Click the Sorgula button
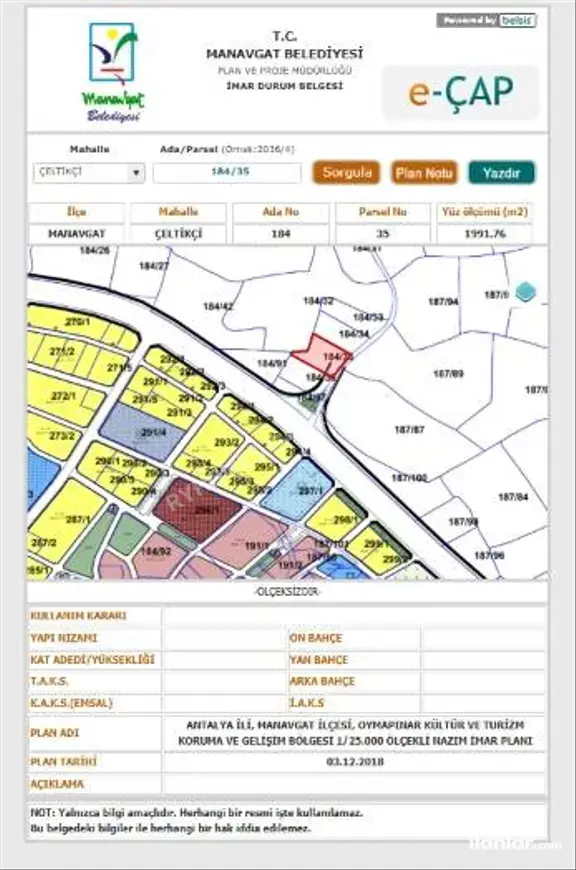Image resolution: width=576 pixels, height=870 pixels. (x=347, y=173)
